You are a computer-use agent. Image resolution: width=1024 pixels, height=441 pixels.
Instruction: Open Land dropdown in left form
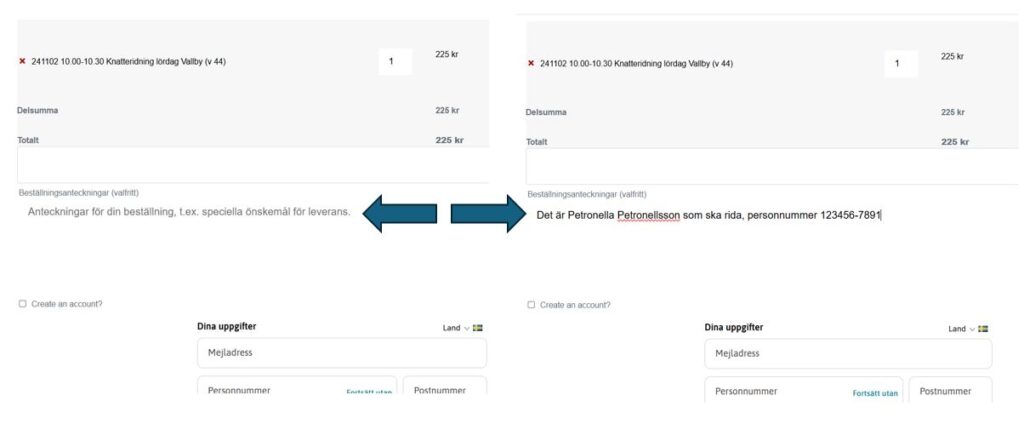tap(456, 327)
